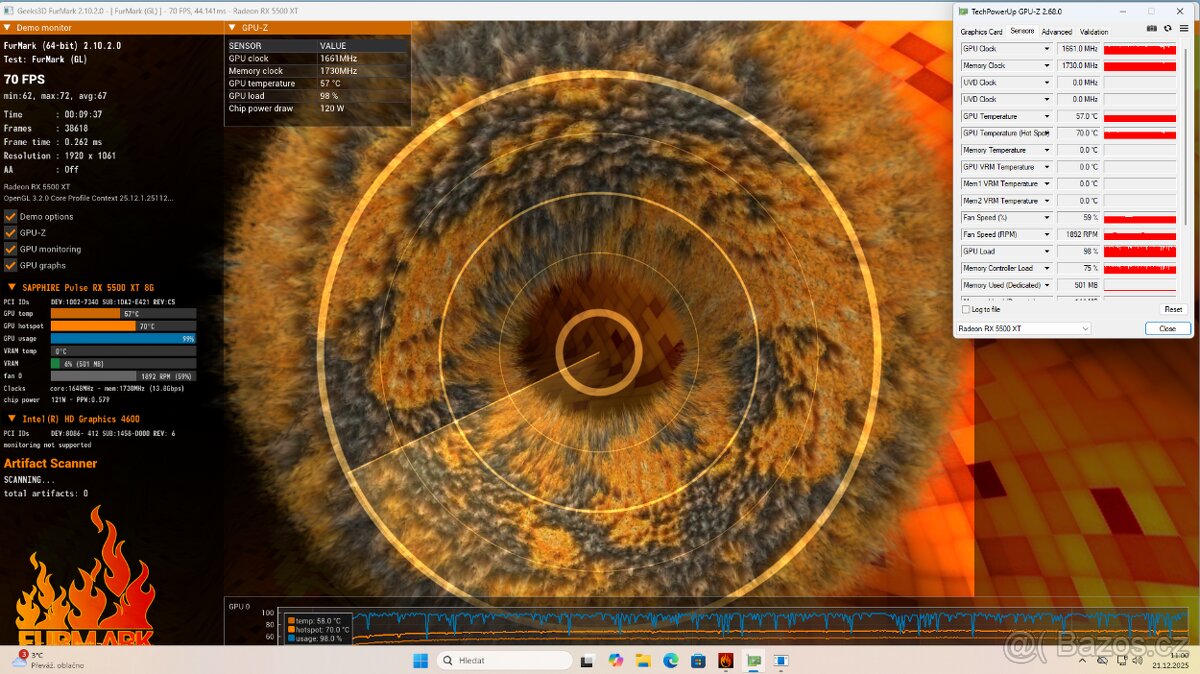Open GPU-Z from the taskbar
Viewport: 1200px width, 674px height.
click(753, 660)
